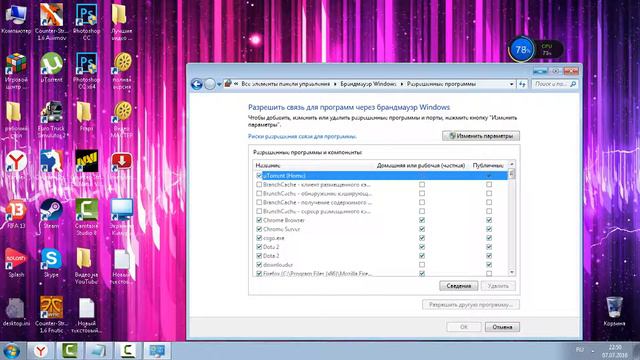Enable private network for the downloader row
Image resolution: width=640 pixels, height=360 pixels.
[422, 264]
